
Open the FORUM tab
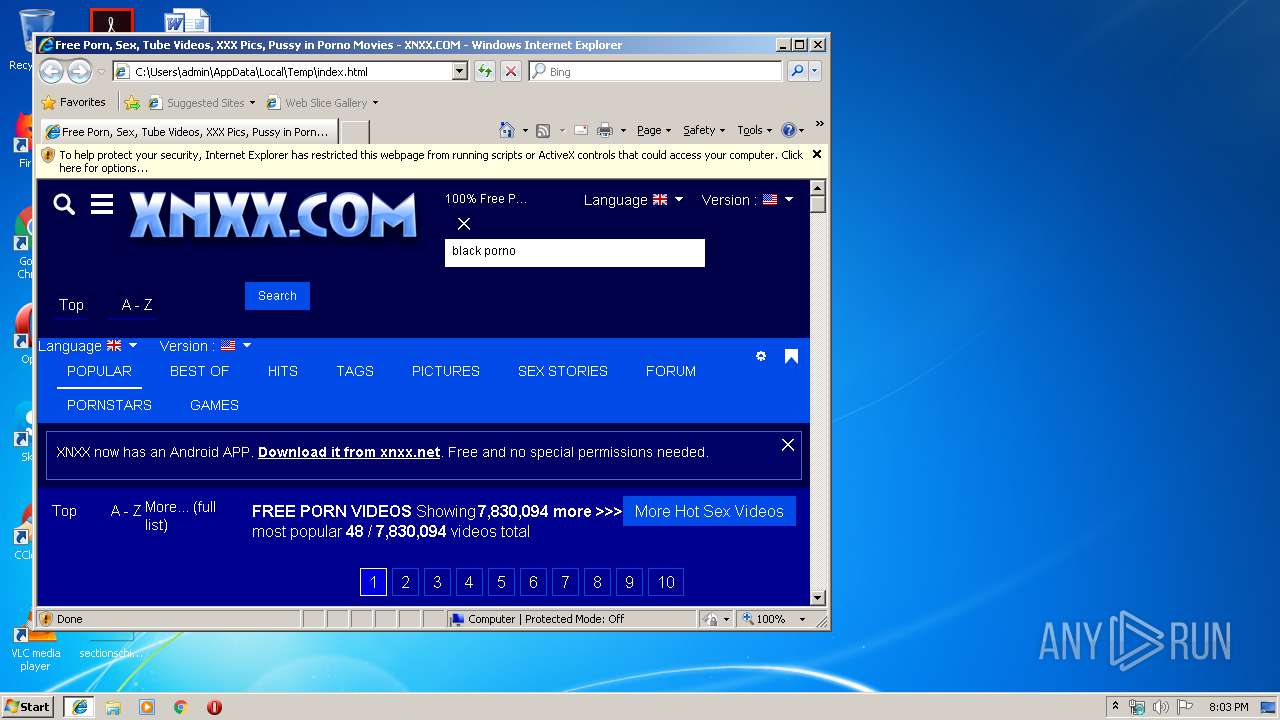click(x=671, y=371)
